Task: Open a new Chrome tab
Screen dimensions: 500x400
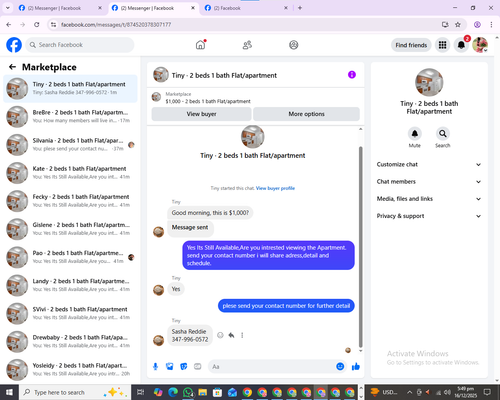Action: (300, 8)
